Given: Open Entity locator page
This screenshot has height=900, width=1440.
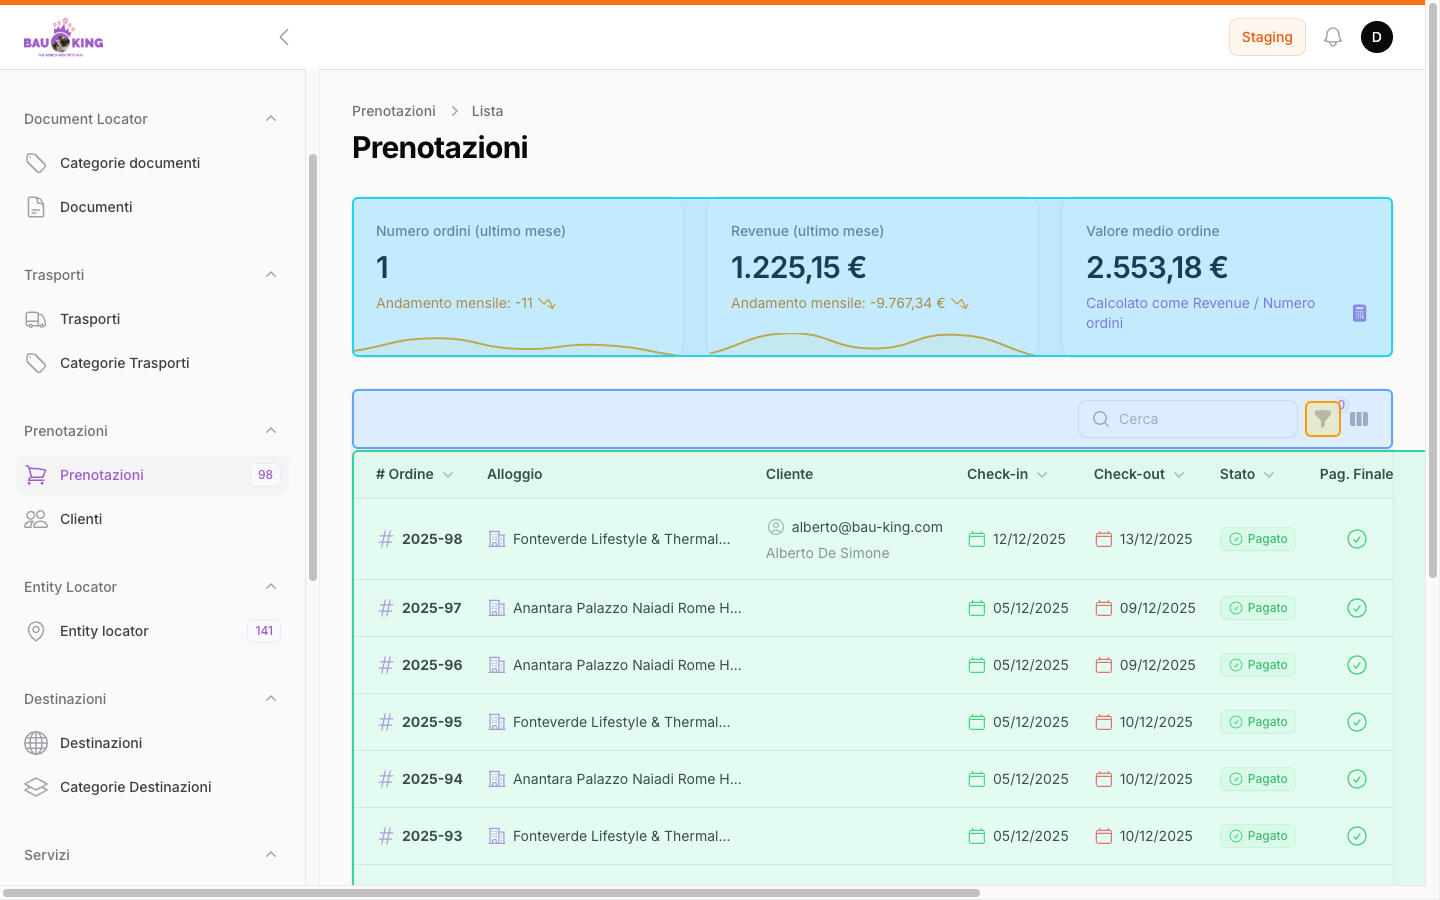Looking at the screenshot, I should (152, 631).
